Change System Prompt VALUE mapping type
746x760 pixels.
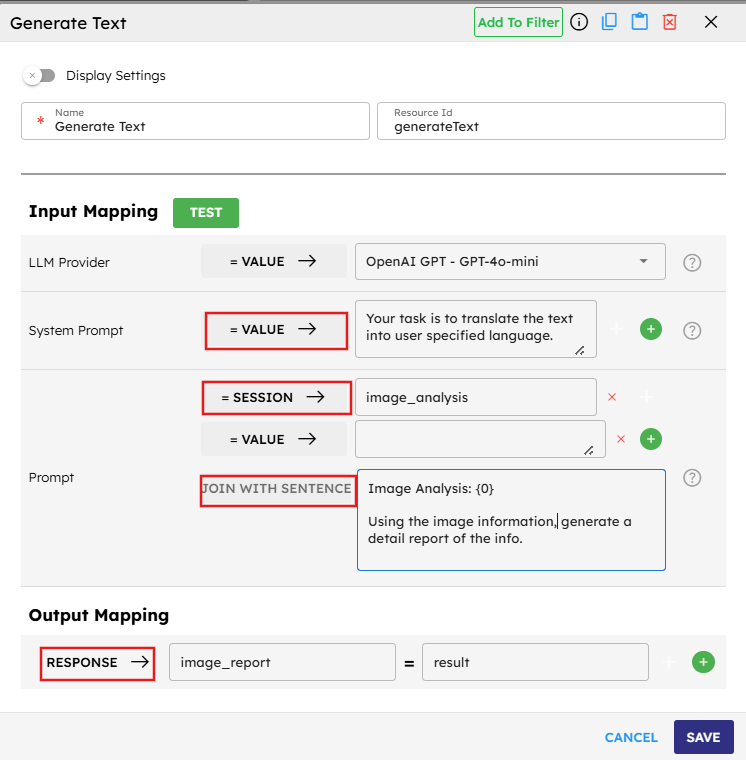coord(274,329)
